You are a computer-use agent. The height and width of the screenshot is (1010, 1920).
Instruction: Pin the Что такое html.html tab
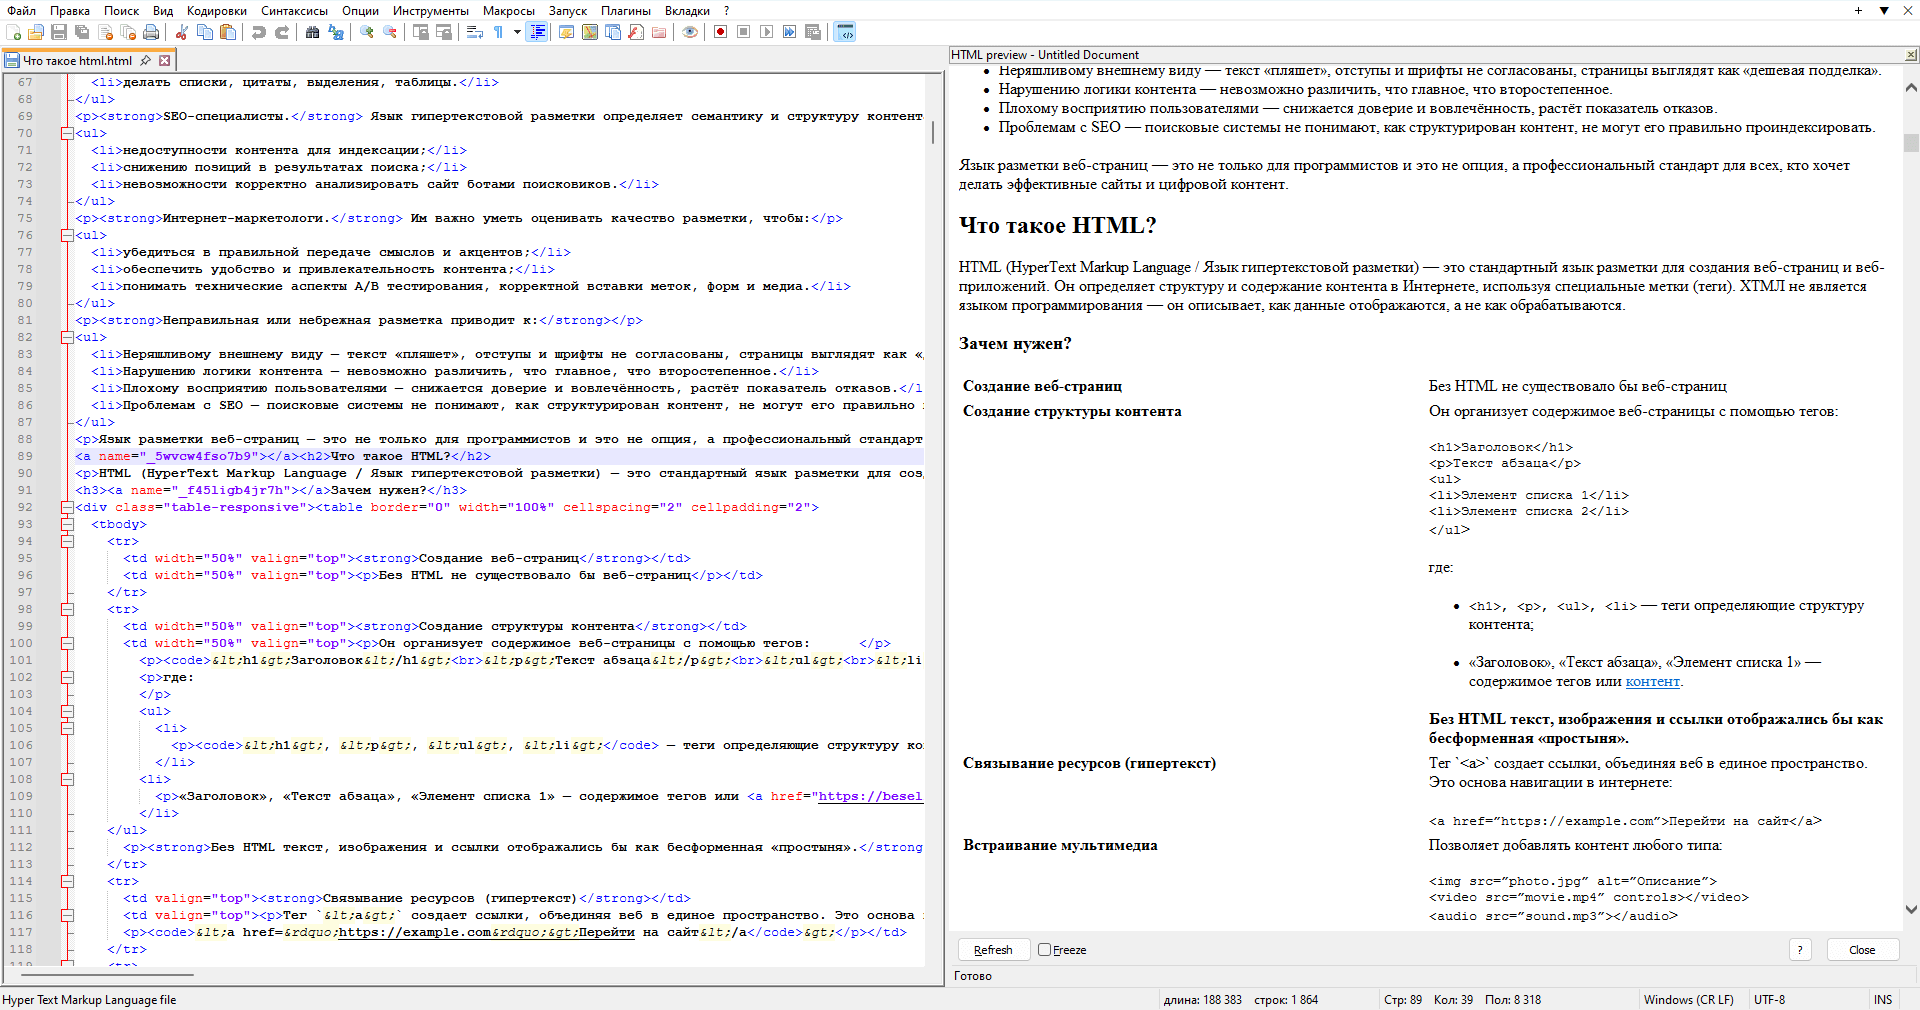click(146, 61)
